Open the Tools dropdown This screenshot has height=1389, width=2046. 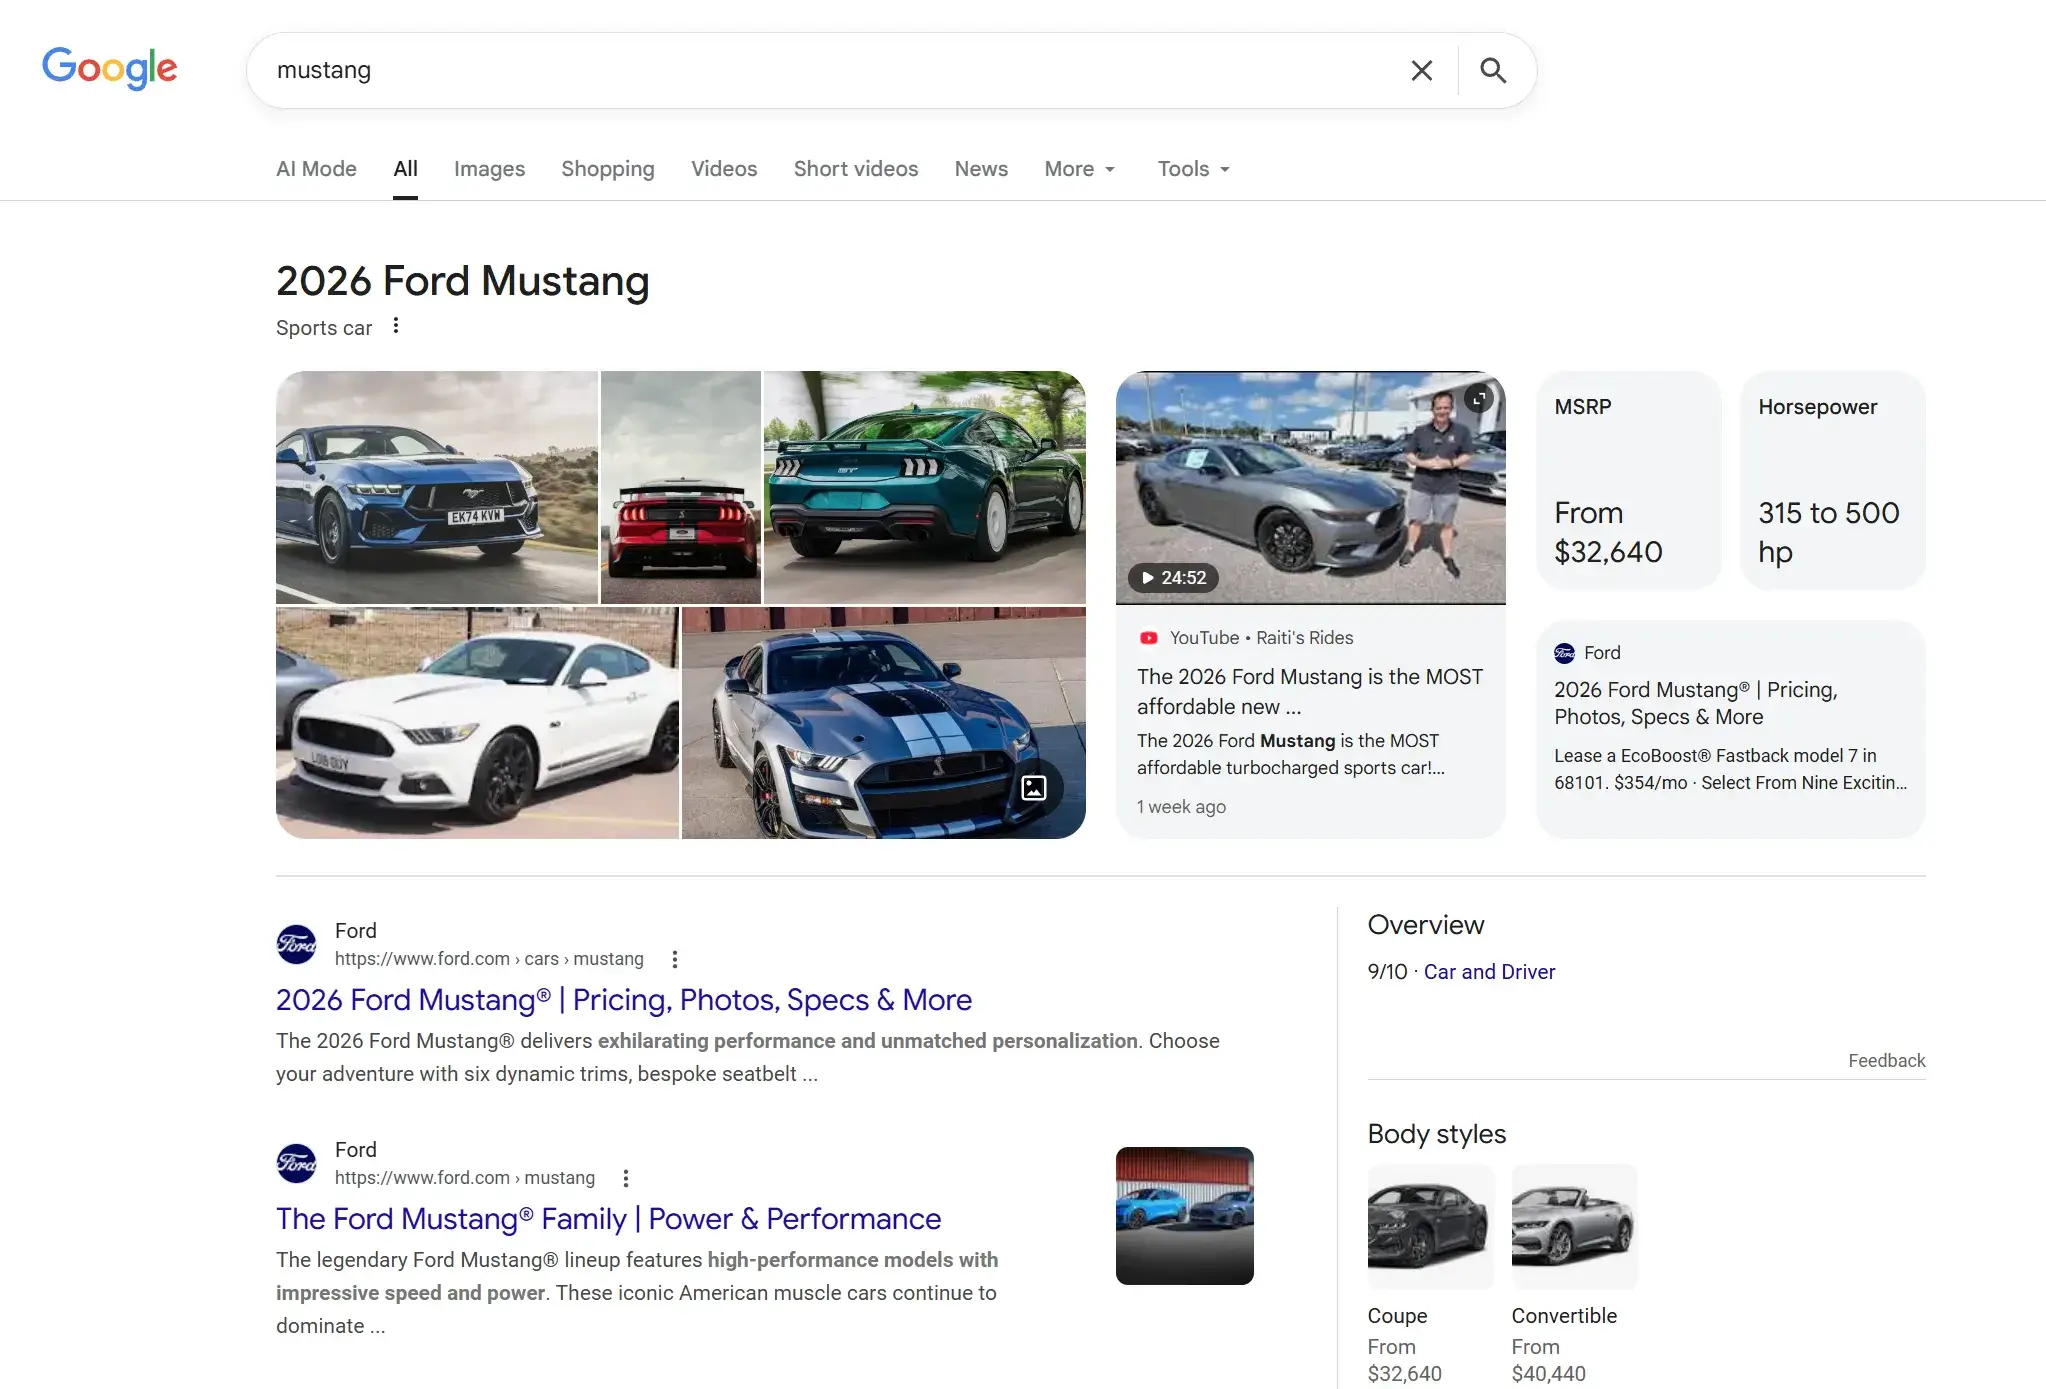[x=1191, y=168]
